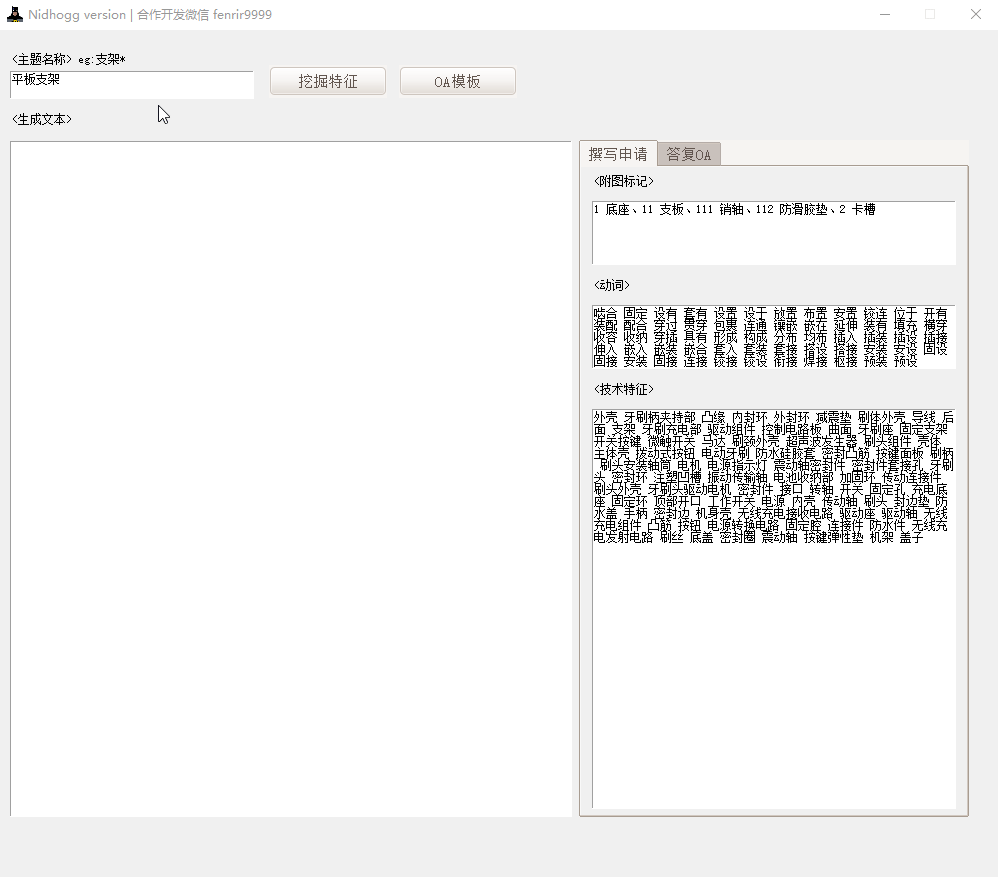Click 控制电路板 in the 技术特征 list
The width and height of the screenshot is (998, 877).
pyautogui.click(x=790, y=429)
